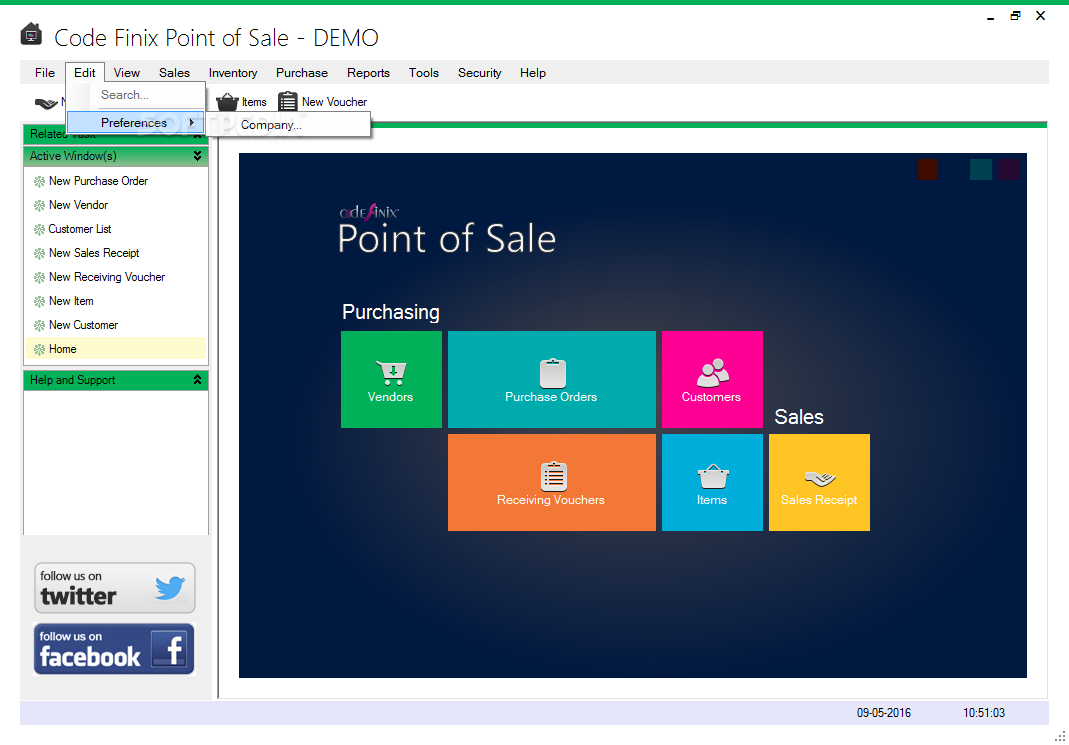Viewport: 1069px width, 745px height.
Task: Open the Help menu
Action: pos(533,73)
